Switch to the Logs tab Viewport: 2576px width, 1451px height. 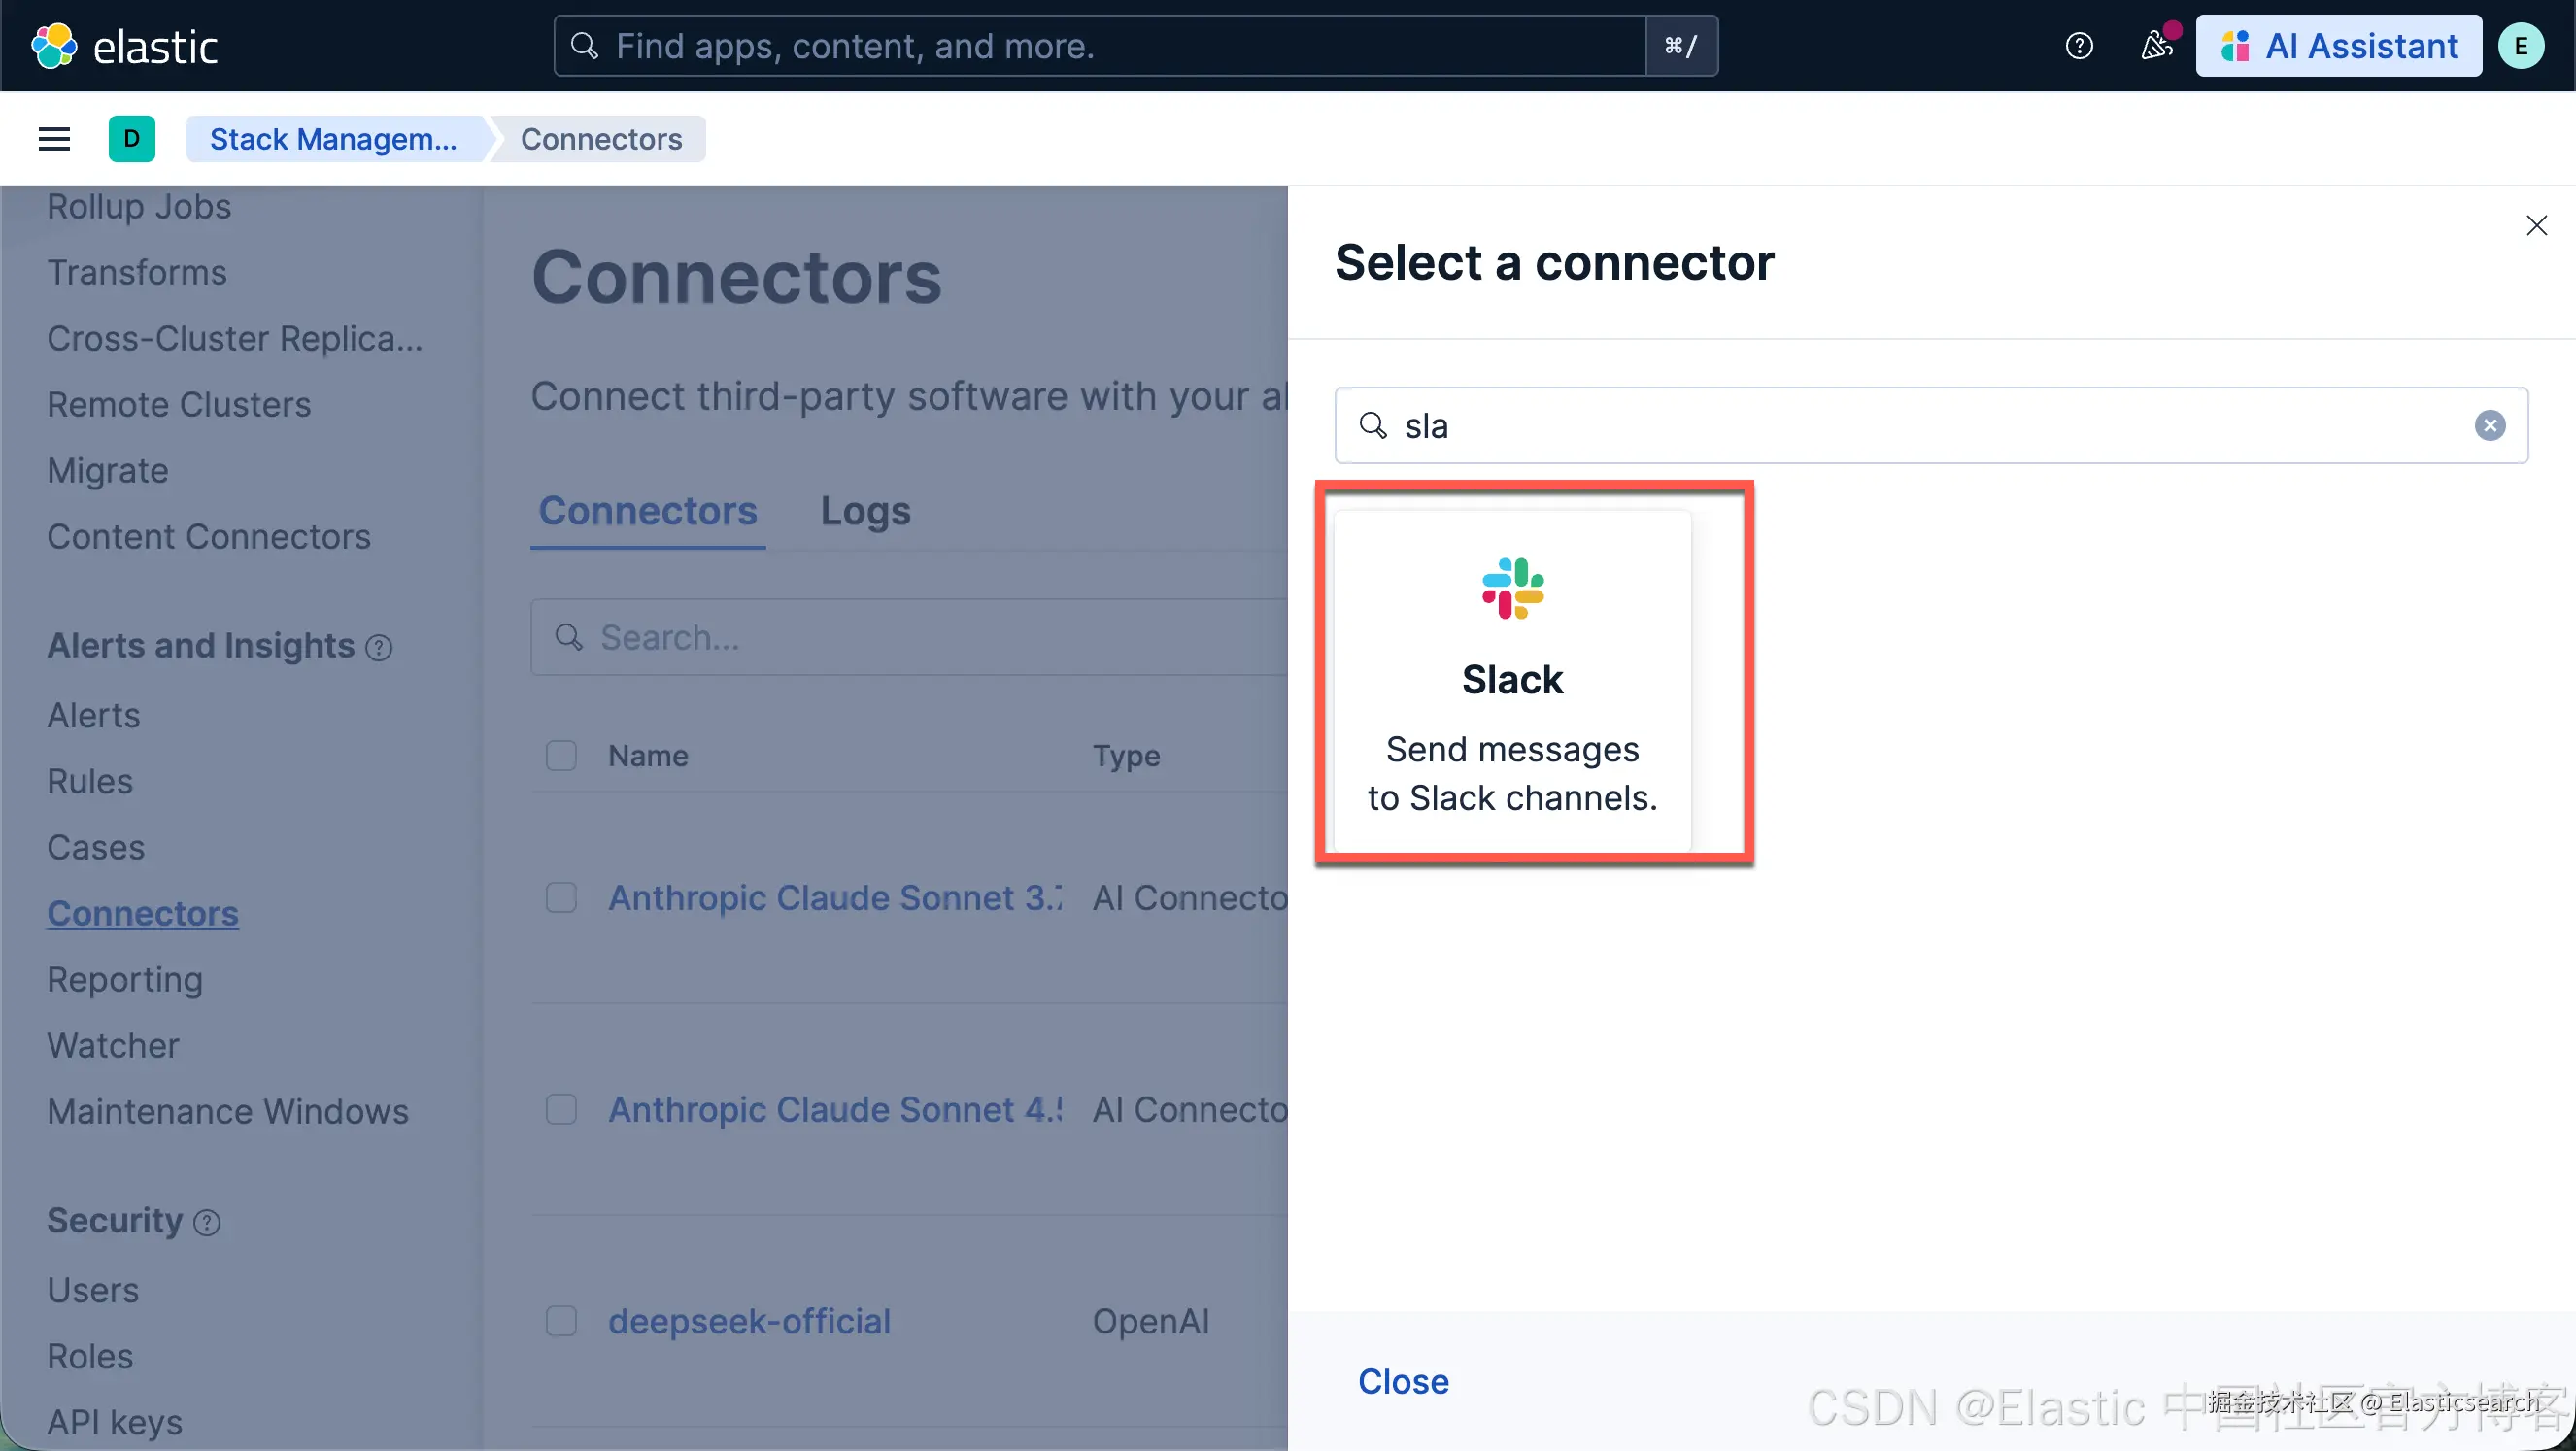(865, 511)
